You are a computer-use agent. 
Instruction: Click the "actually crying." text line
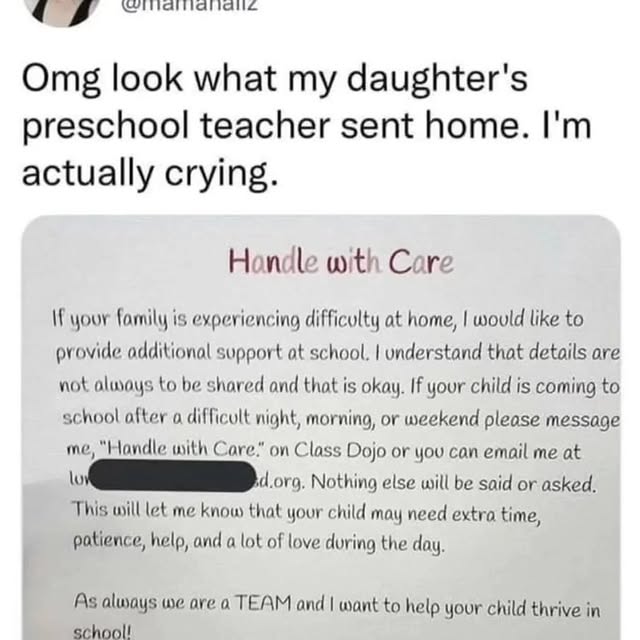146,176
